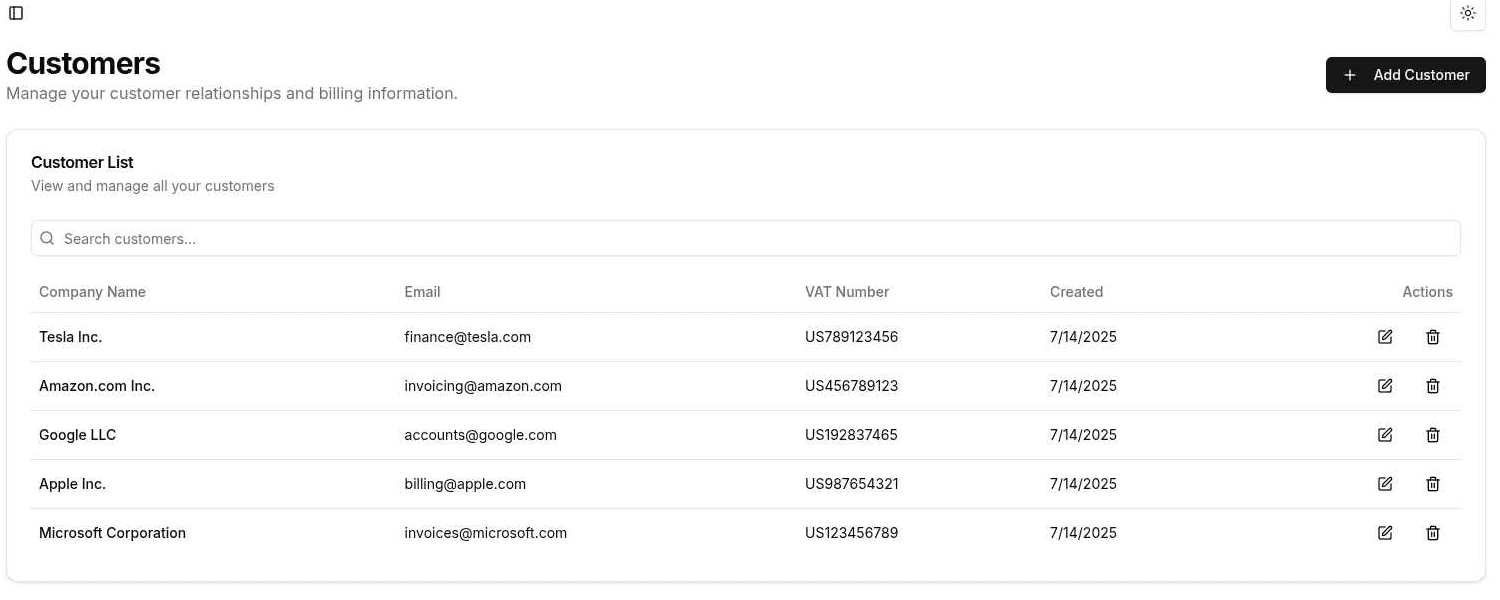Select the Tesla Inc. table row
The height and width of the screenshot is (600, 1500).
click(600, 337)
